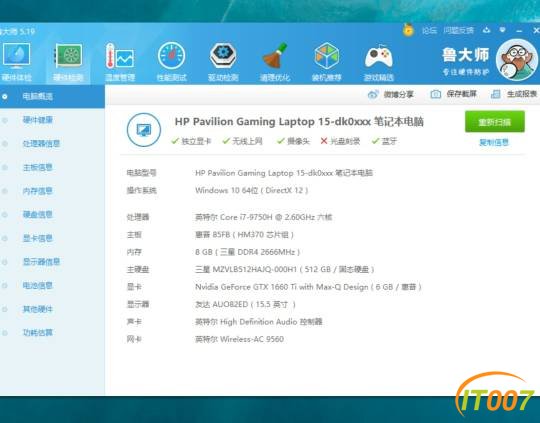Click the GeForce GTX 1660 Ti value
This screenshot has height=423, width=540.
tap(308, 287)
